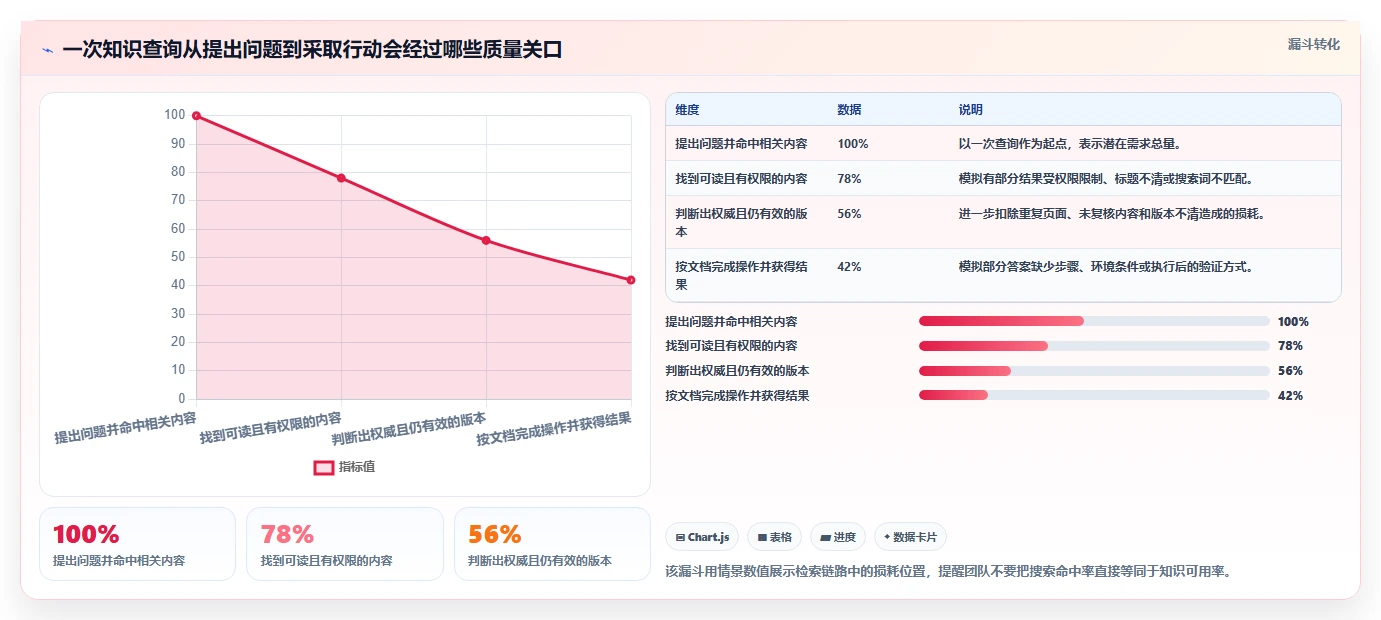Click table cell 按文档完成操作并获得结果
1381x620 pixels.
[x=745, y=275]
